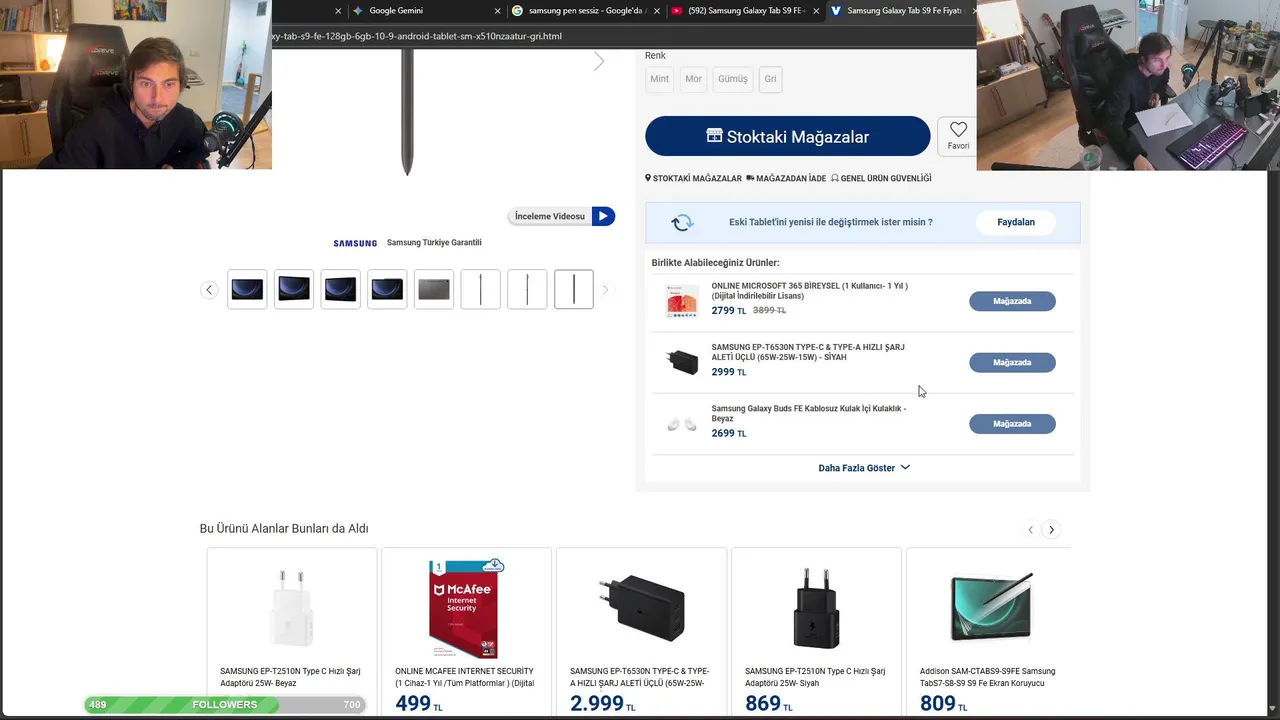Open ONLINE MCAFEE INTERNET SECURITY title
This screenshot has width=1280, height=720.
pyautogui.click(x=465, y=677)
